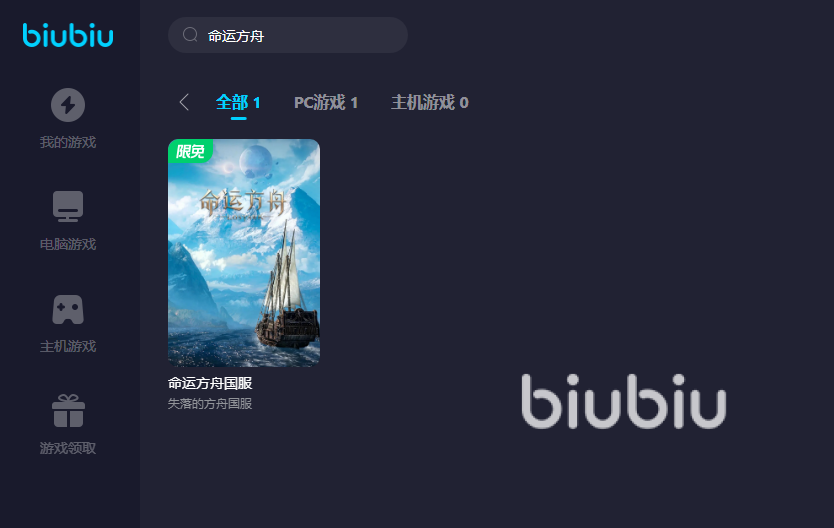Click the 游戏领取 sidebar label
Screen dimensions: 834x528
[68, 449]
